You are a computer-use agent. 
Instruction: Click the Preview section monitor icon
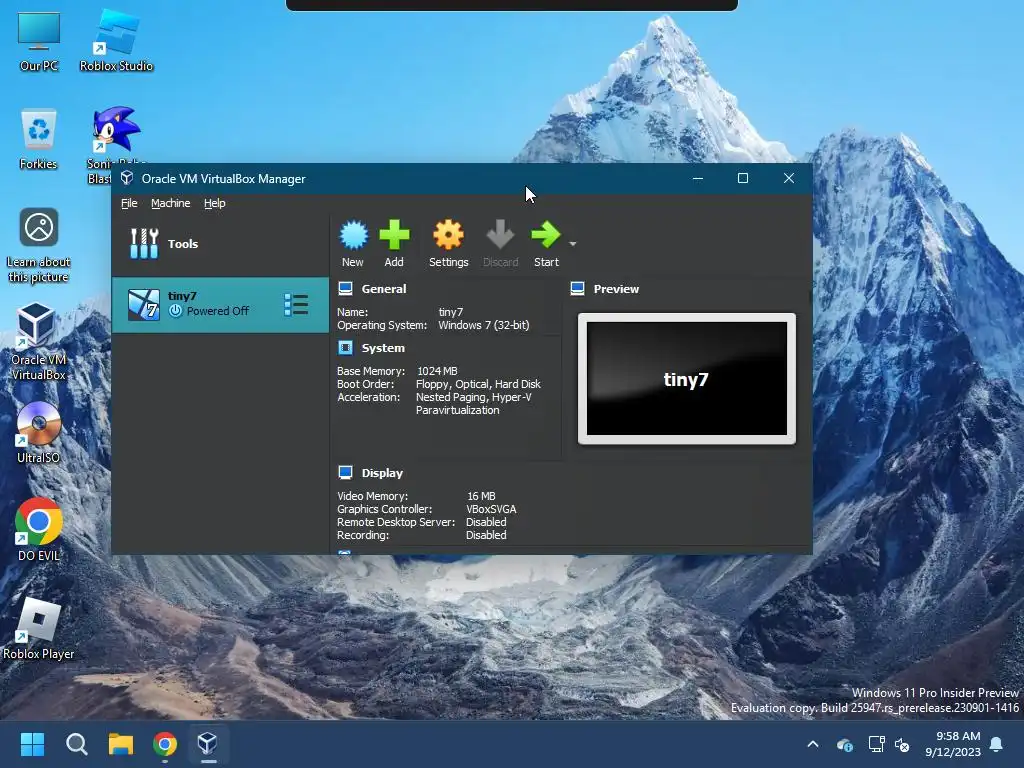pyautogui.click(x=577, y=289)
